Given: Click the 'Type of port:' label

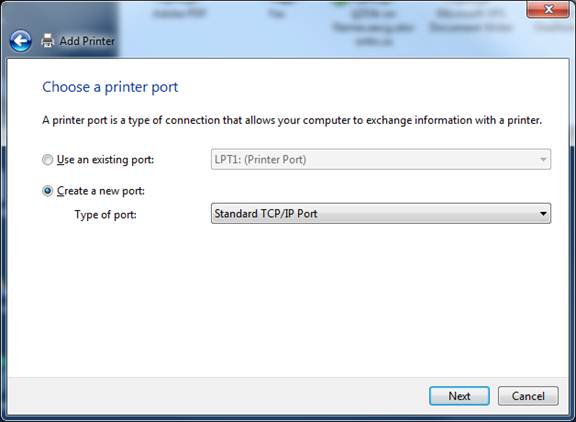Looking at the screenshot, I should coord(105,214).
